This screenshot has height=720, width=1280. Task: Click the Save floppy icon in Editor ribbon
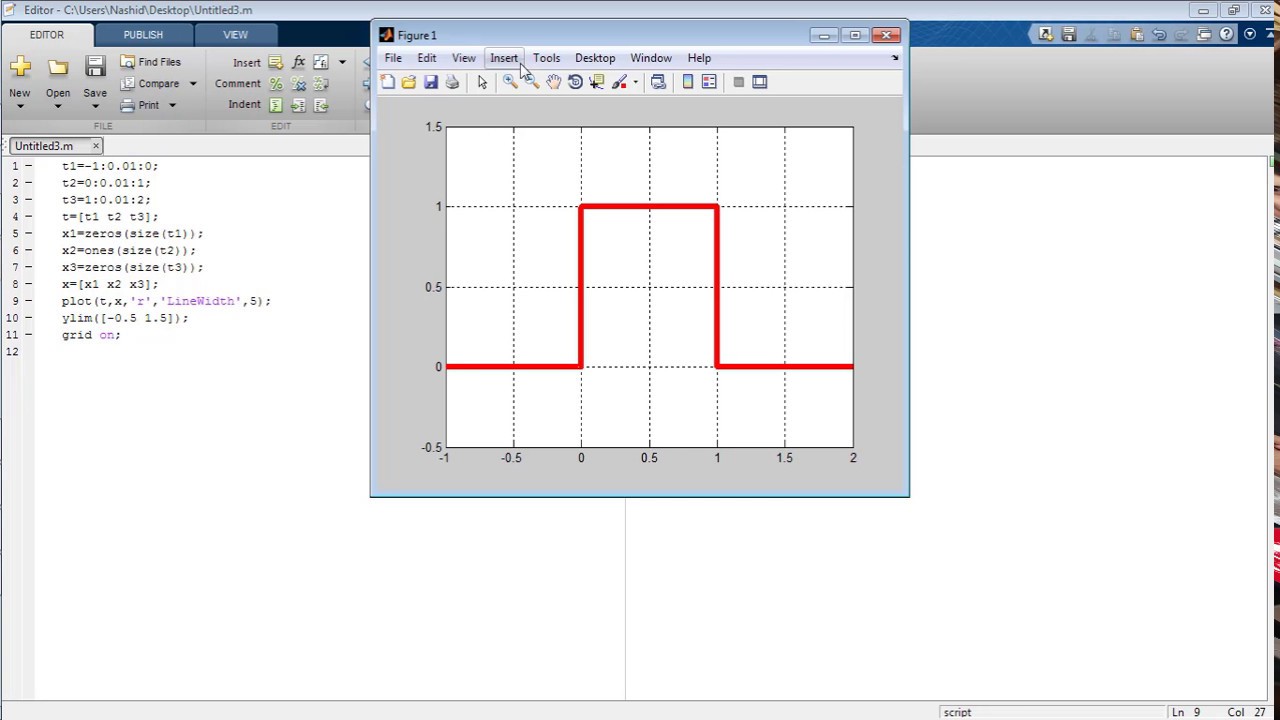[95, 67]
